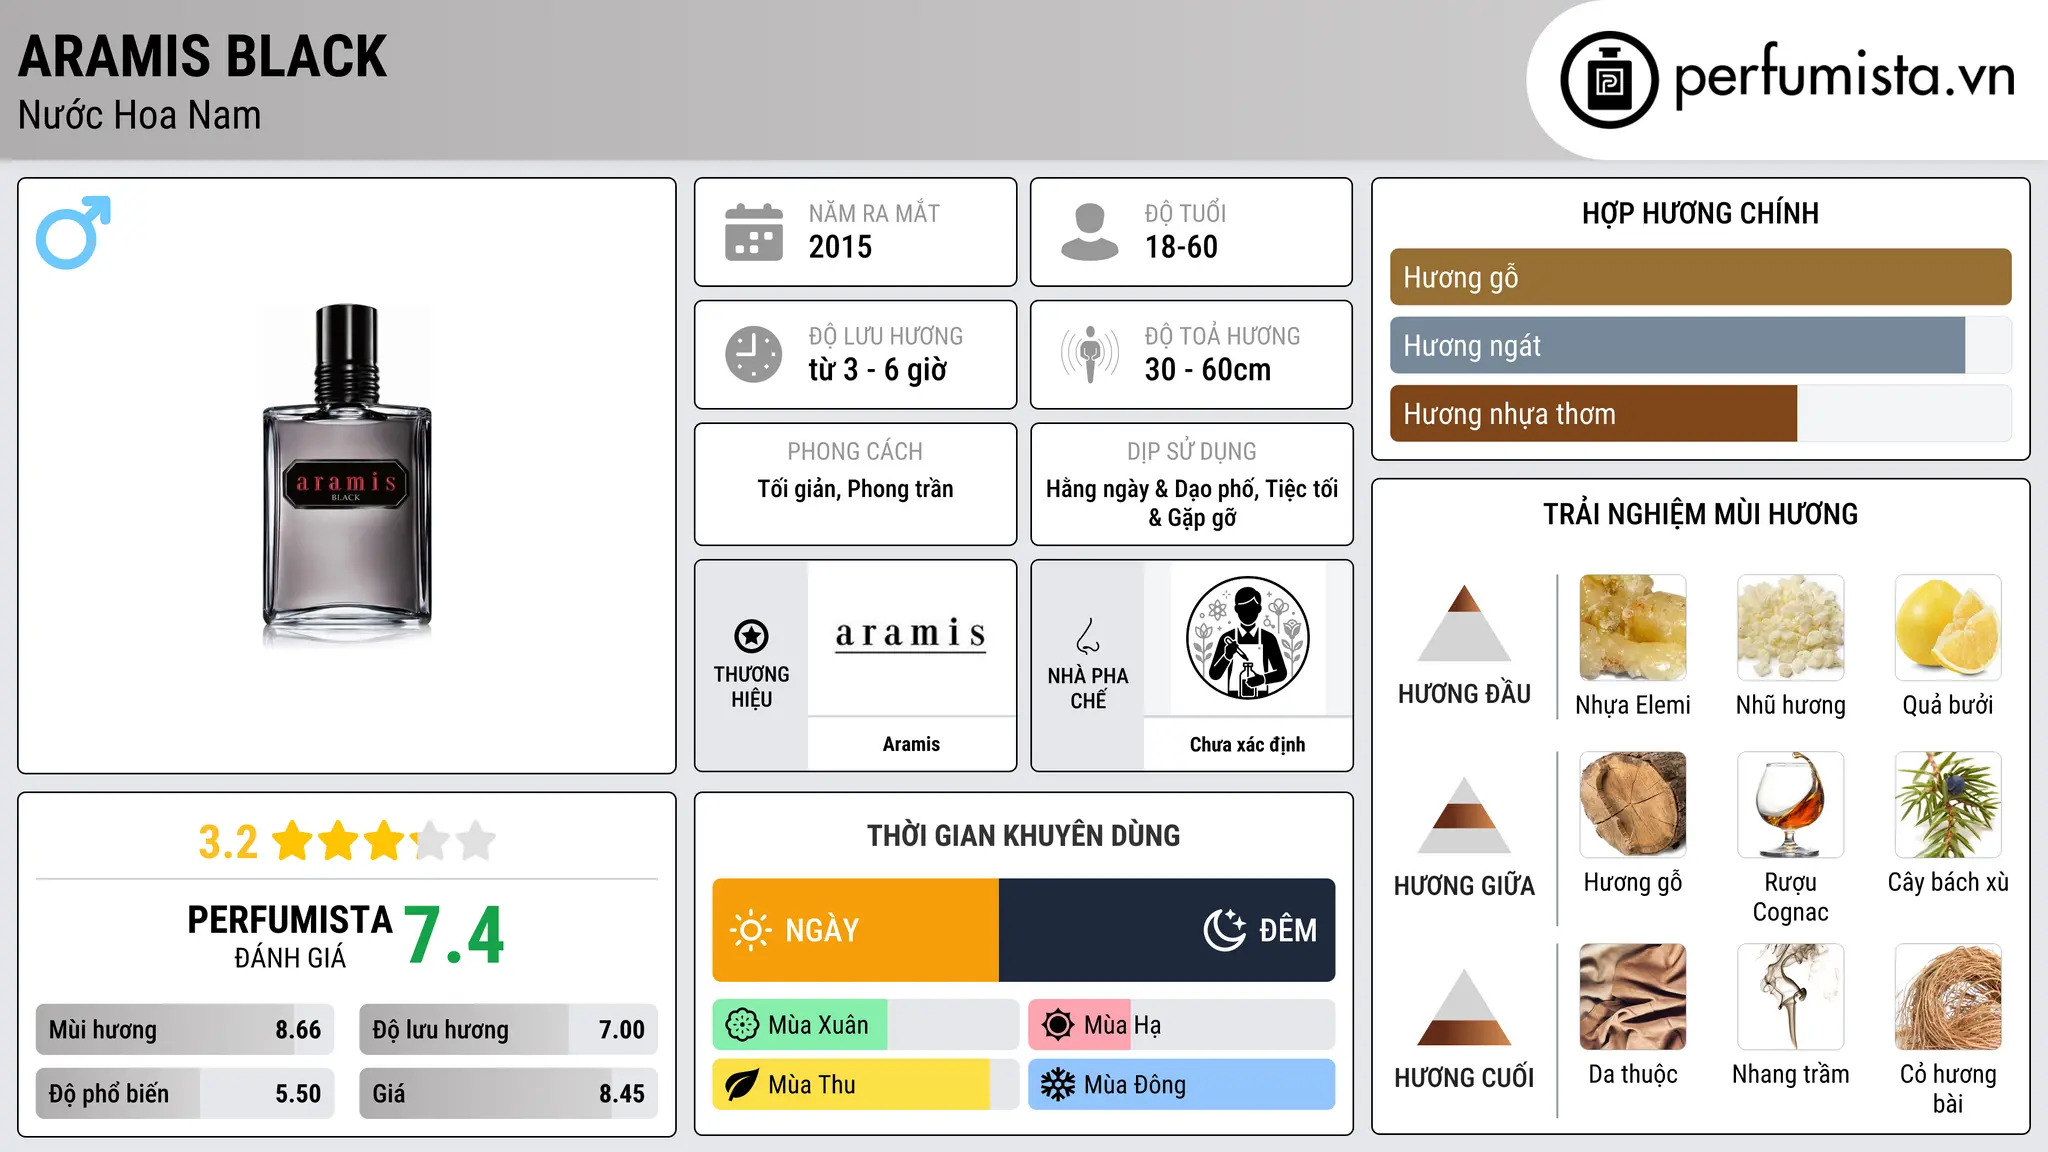Click the dark Đêm nighttime bar
The width and height of the screenshot is (2048, 1152).
pyautogui.click(x=1167, y=930)
